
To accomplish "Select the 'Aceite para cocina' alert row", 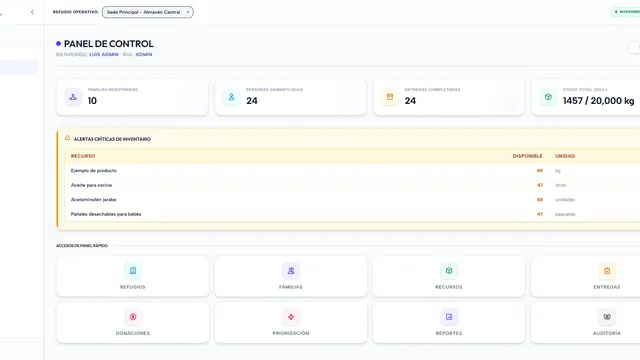I will pos(352,185).
